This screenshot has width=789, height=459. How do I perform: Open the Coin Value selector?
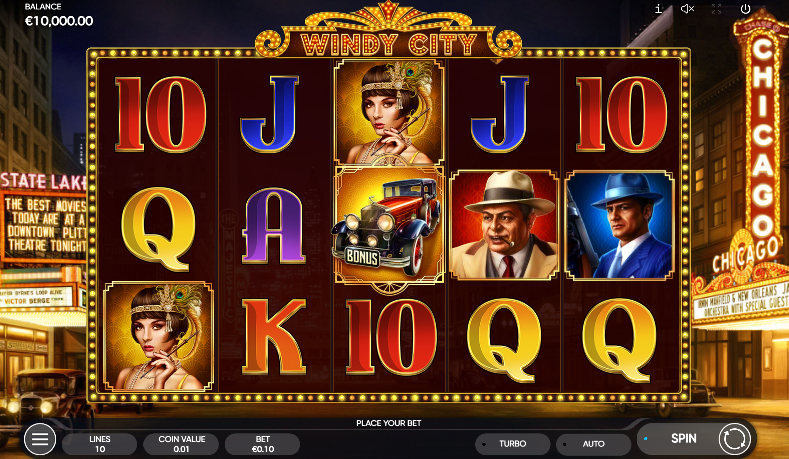(x=181, y=444)
